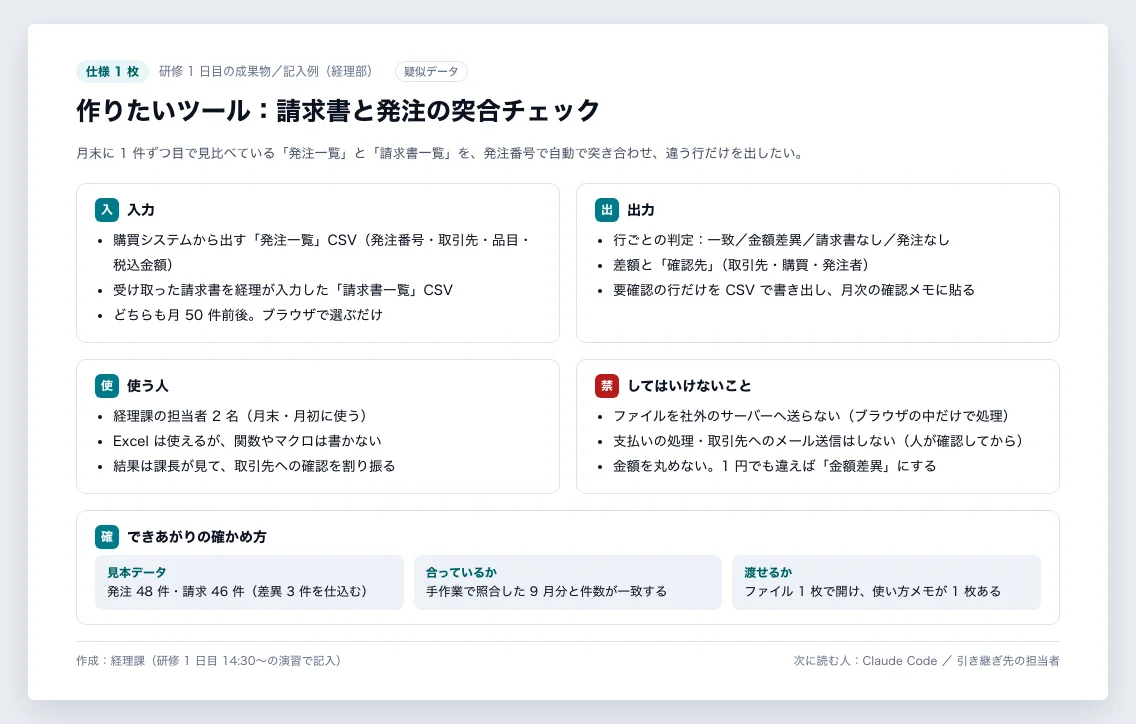1136x724 pixels.
Task: Click the 使う人 heading
Action: coord(148,386)
